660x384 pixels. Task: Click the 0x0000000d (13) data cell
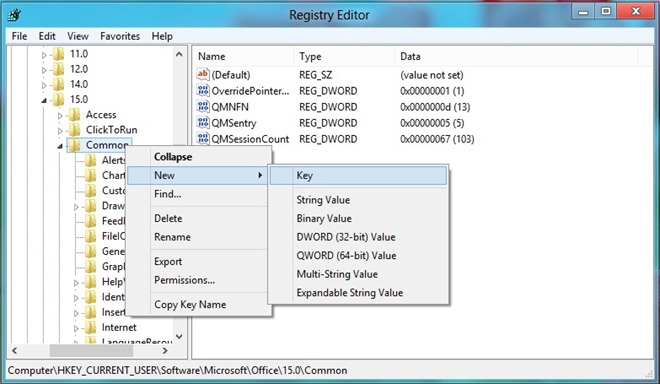pos(435,107)
